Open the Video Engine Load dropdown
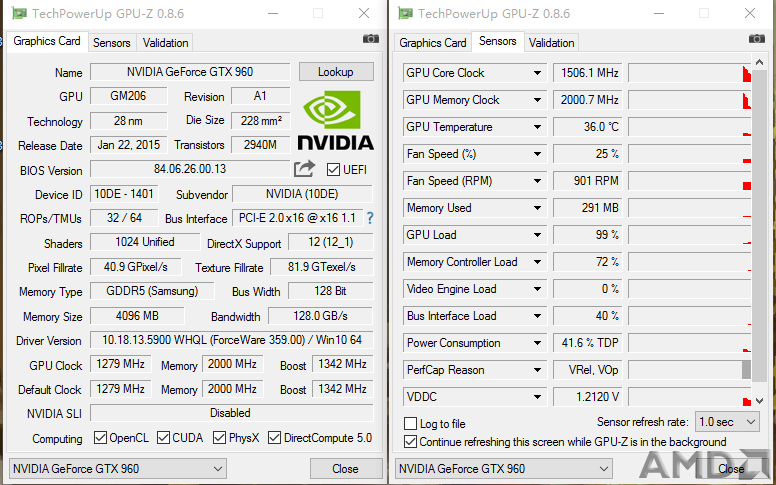The width and height of the screenshot is (776, 485). (x=537, y=289)
